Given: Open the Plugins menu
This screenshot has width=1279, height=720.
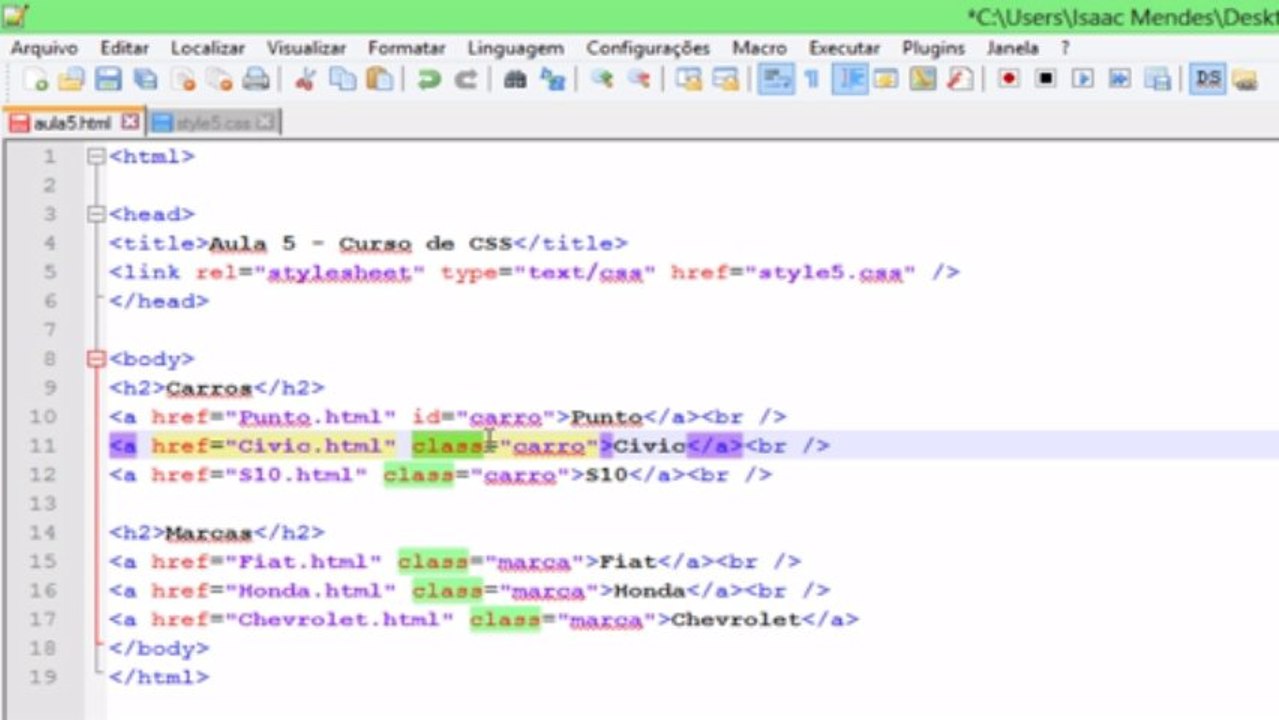Looking at the screenshot, I should pos(933,48).
